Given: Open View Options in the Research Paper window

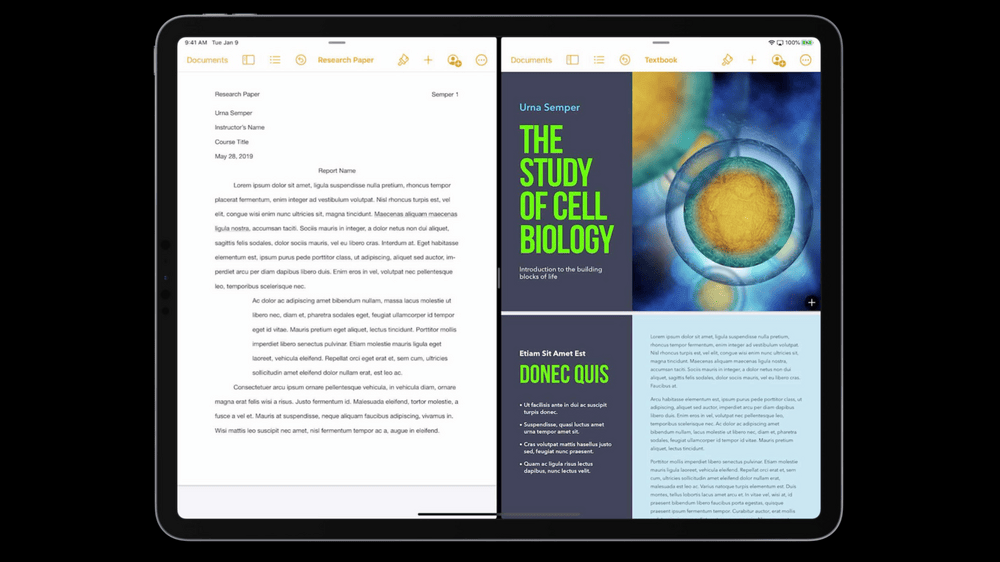Looking at the screenshot, I should coord(248,60).
